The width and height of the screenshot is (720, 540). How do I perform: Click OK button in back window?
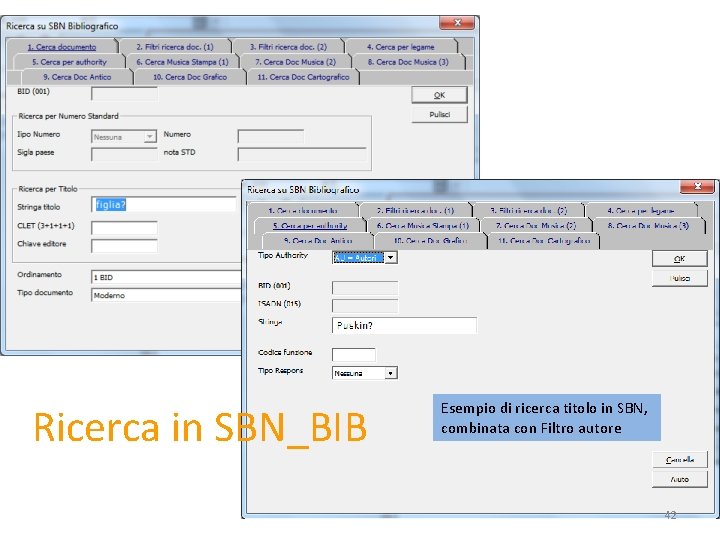pos(439,95)
